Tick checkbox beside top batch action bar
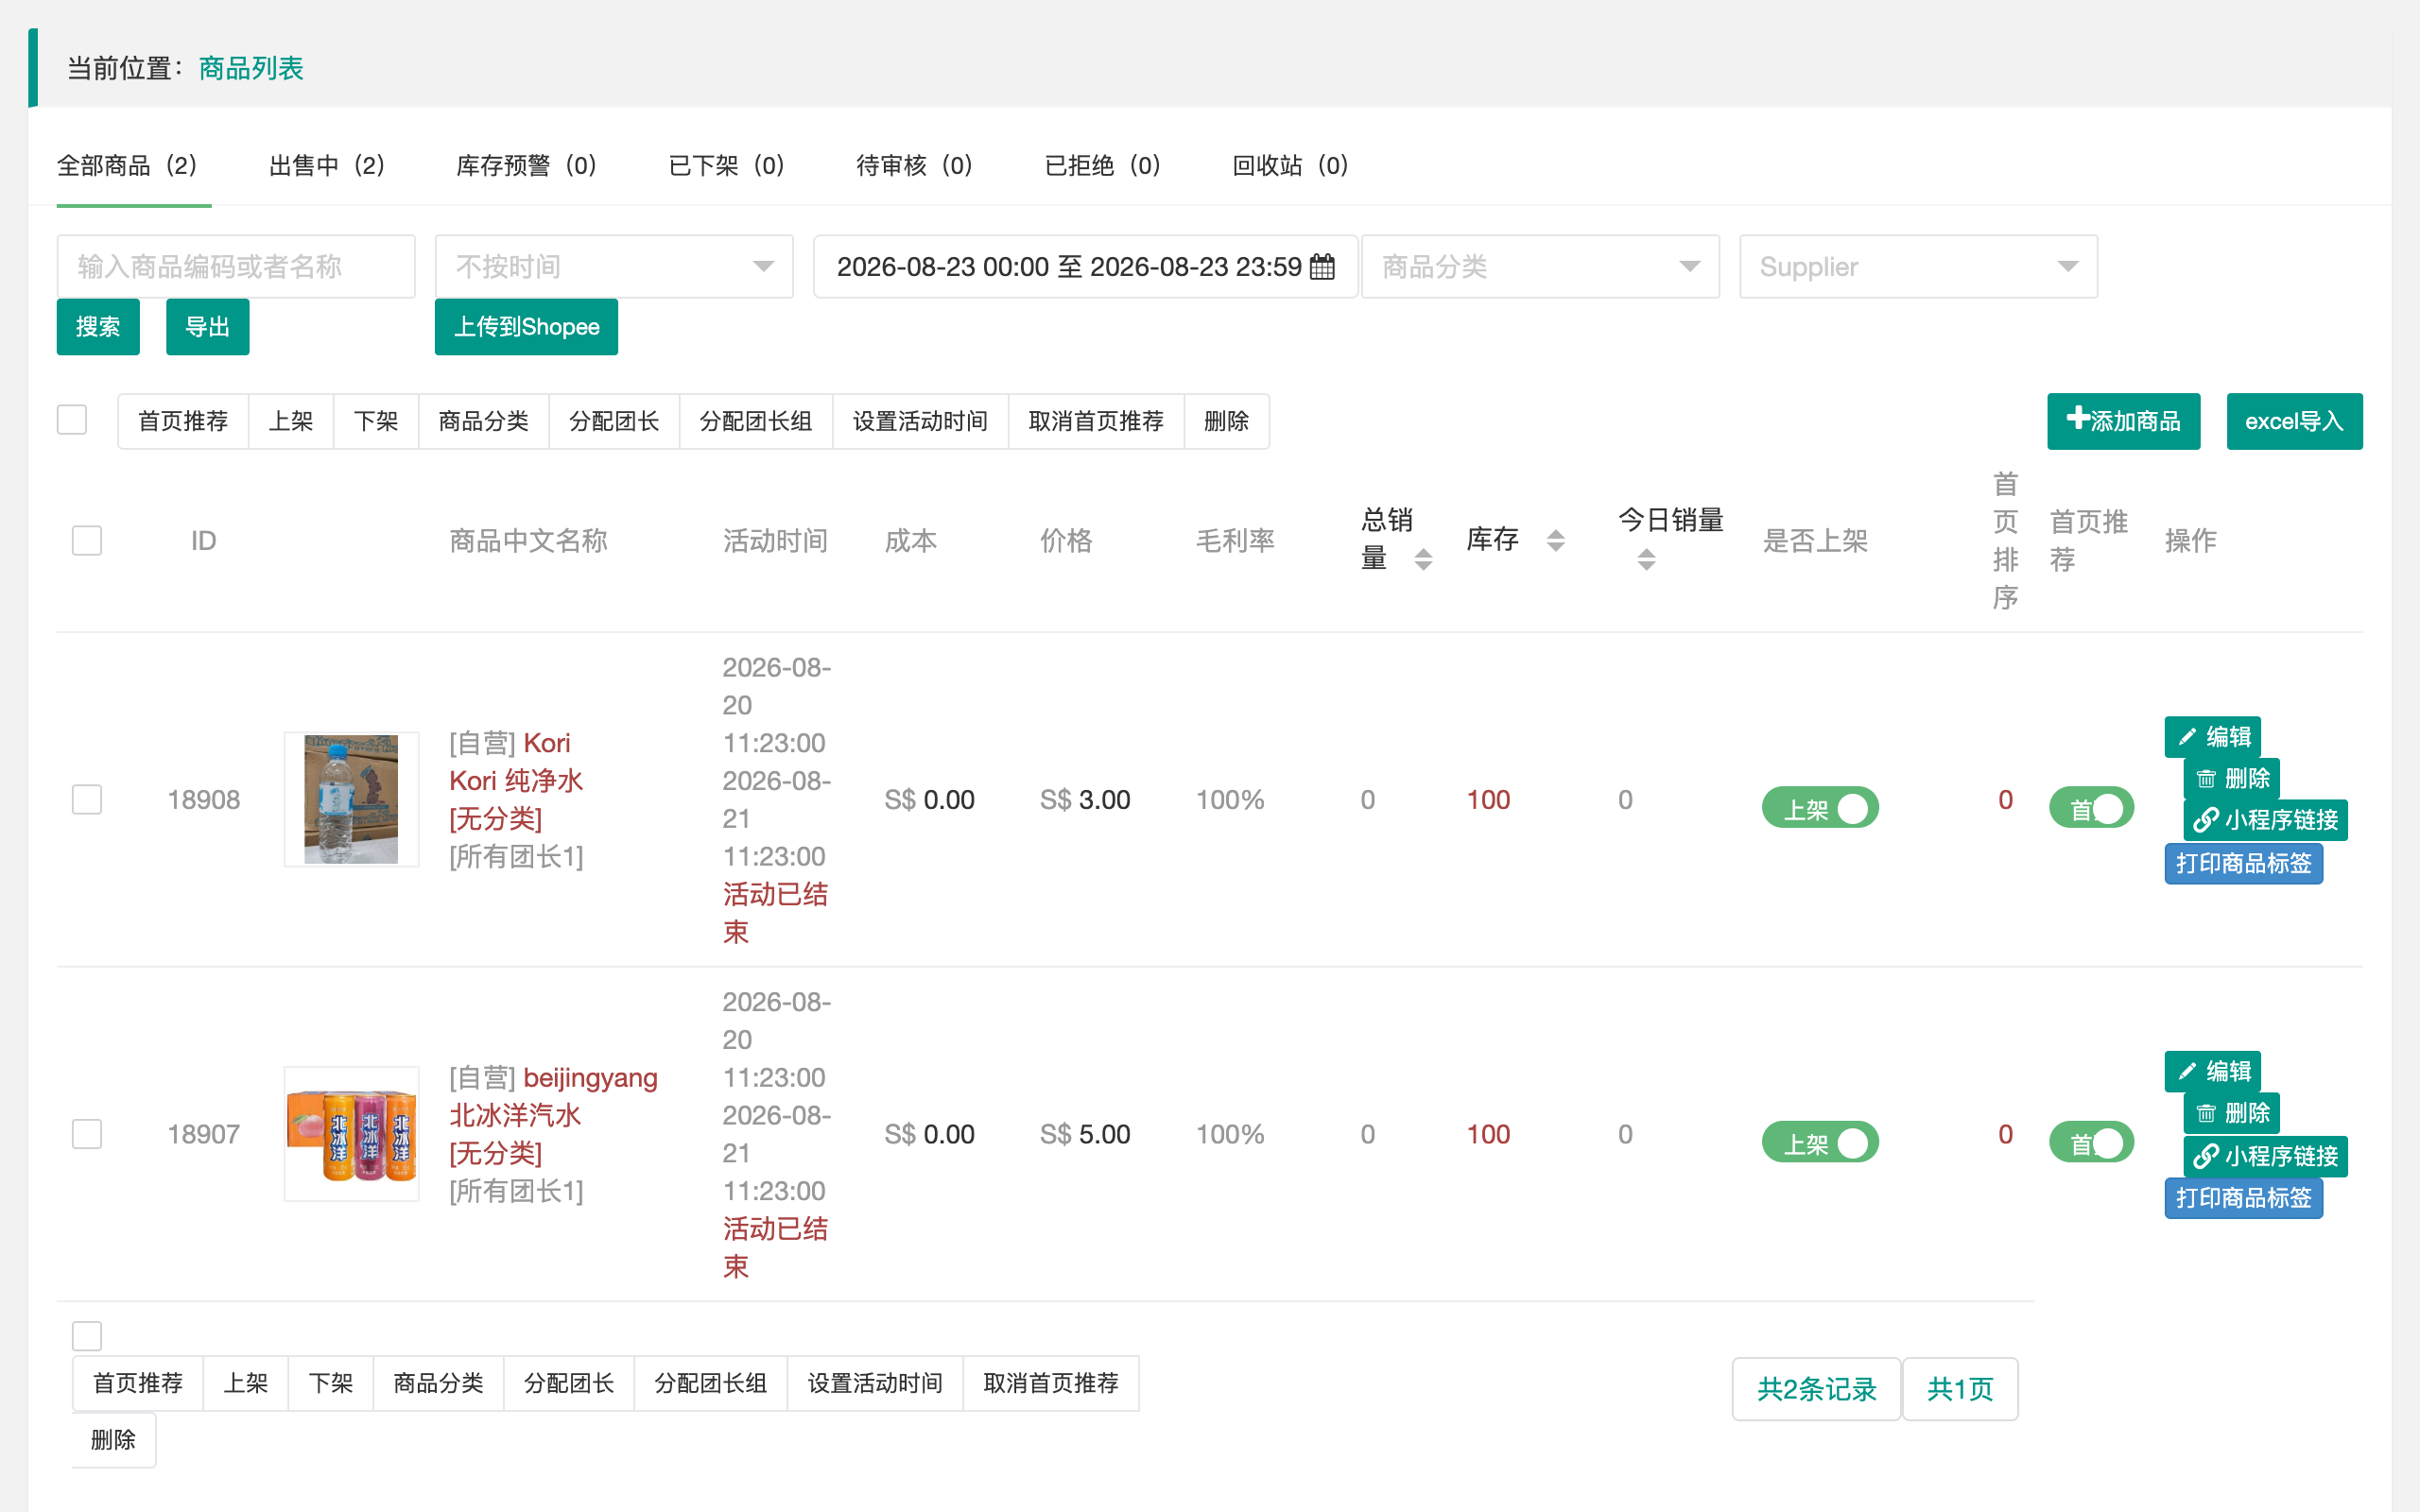This screenshot has width=2420, height=1512. pos(72,419)
